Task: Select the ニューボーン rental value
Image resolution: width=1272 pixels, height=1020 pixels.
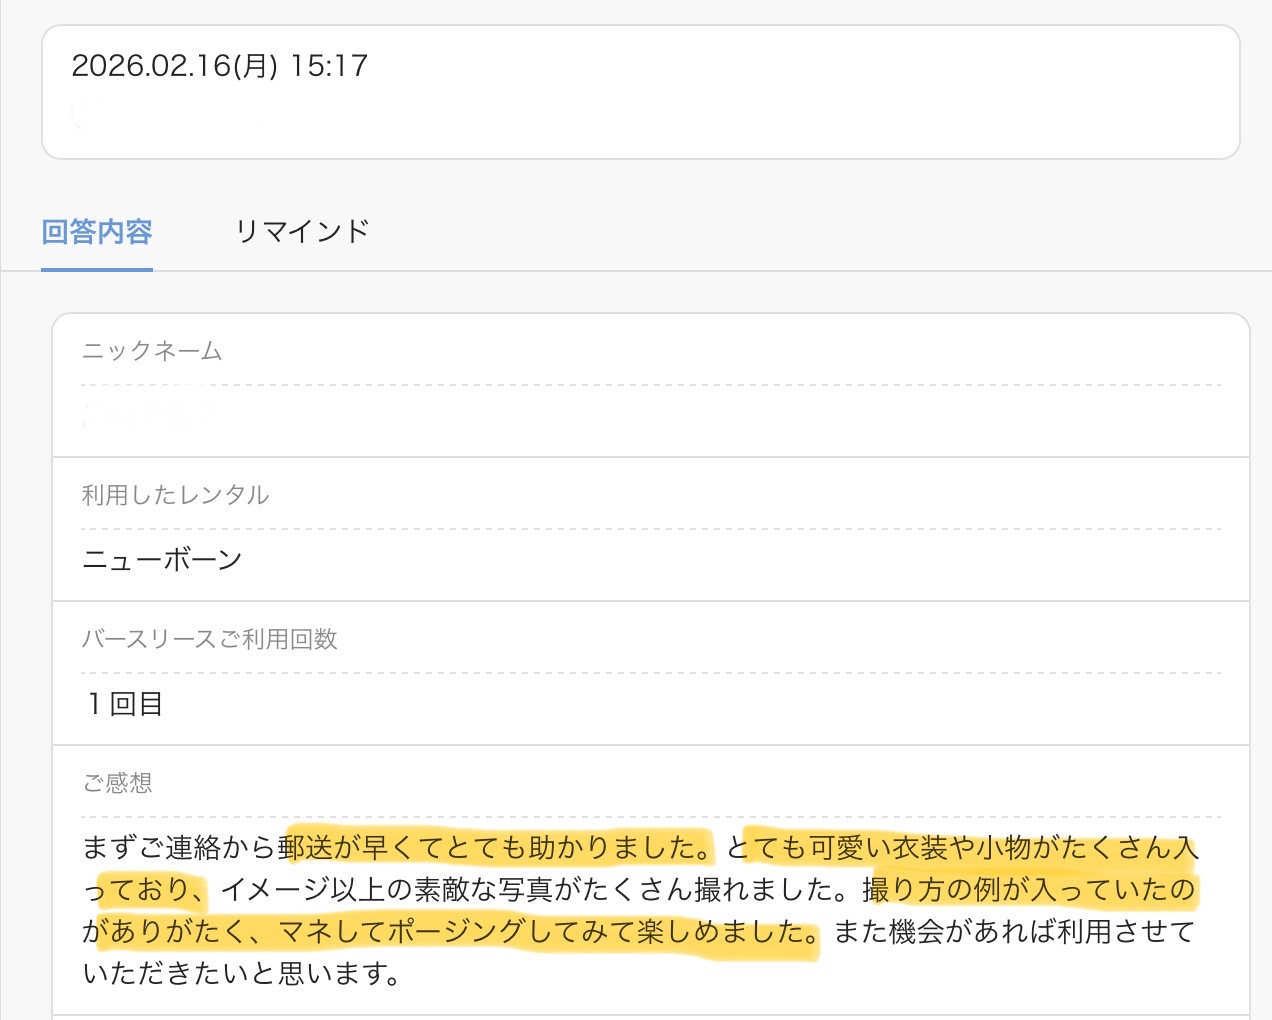Action: coord(162,560)
